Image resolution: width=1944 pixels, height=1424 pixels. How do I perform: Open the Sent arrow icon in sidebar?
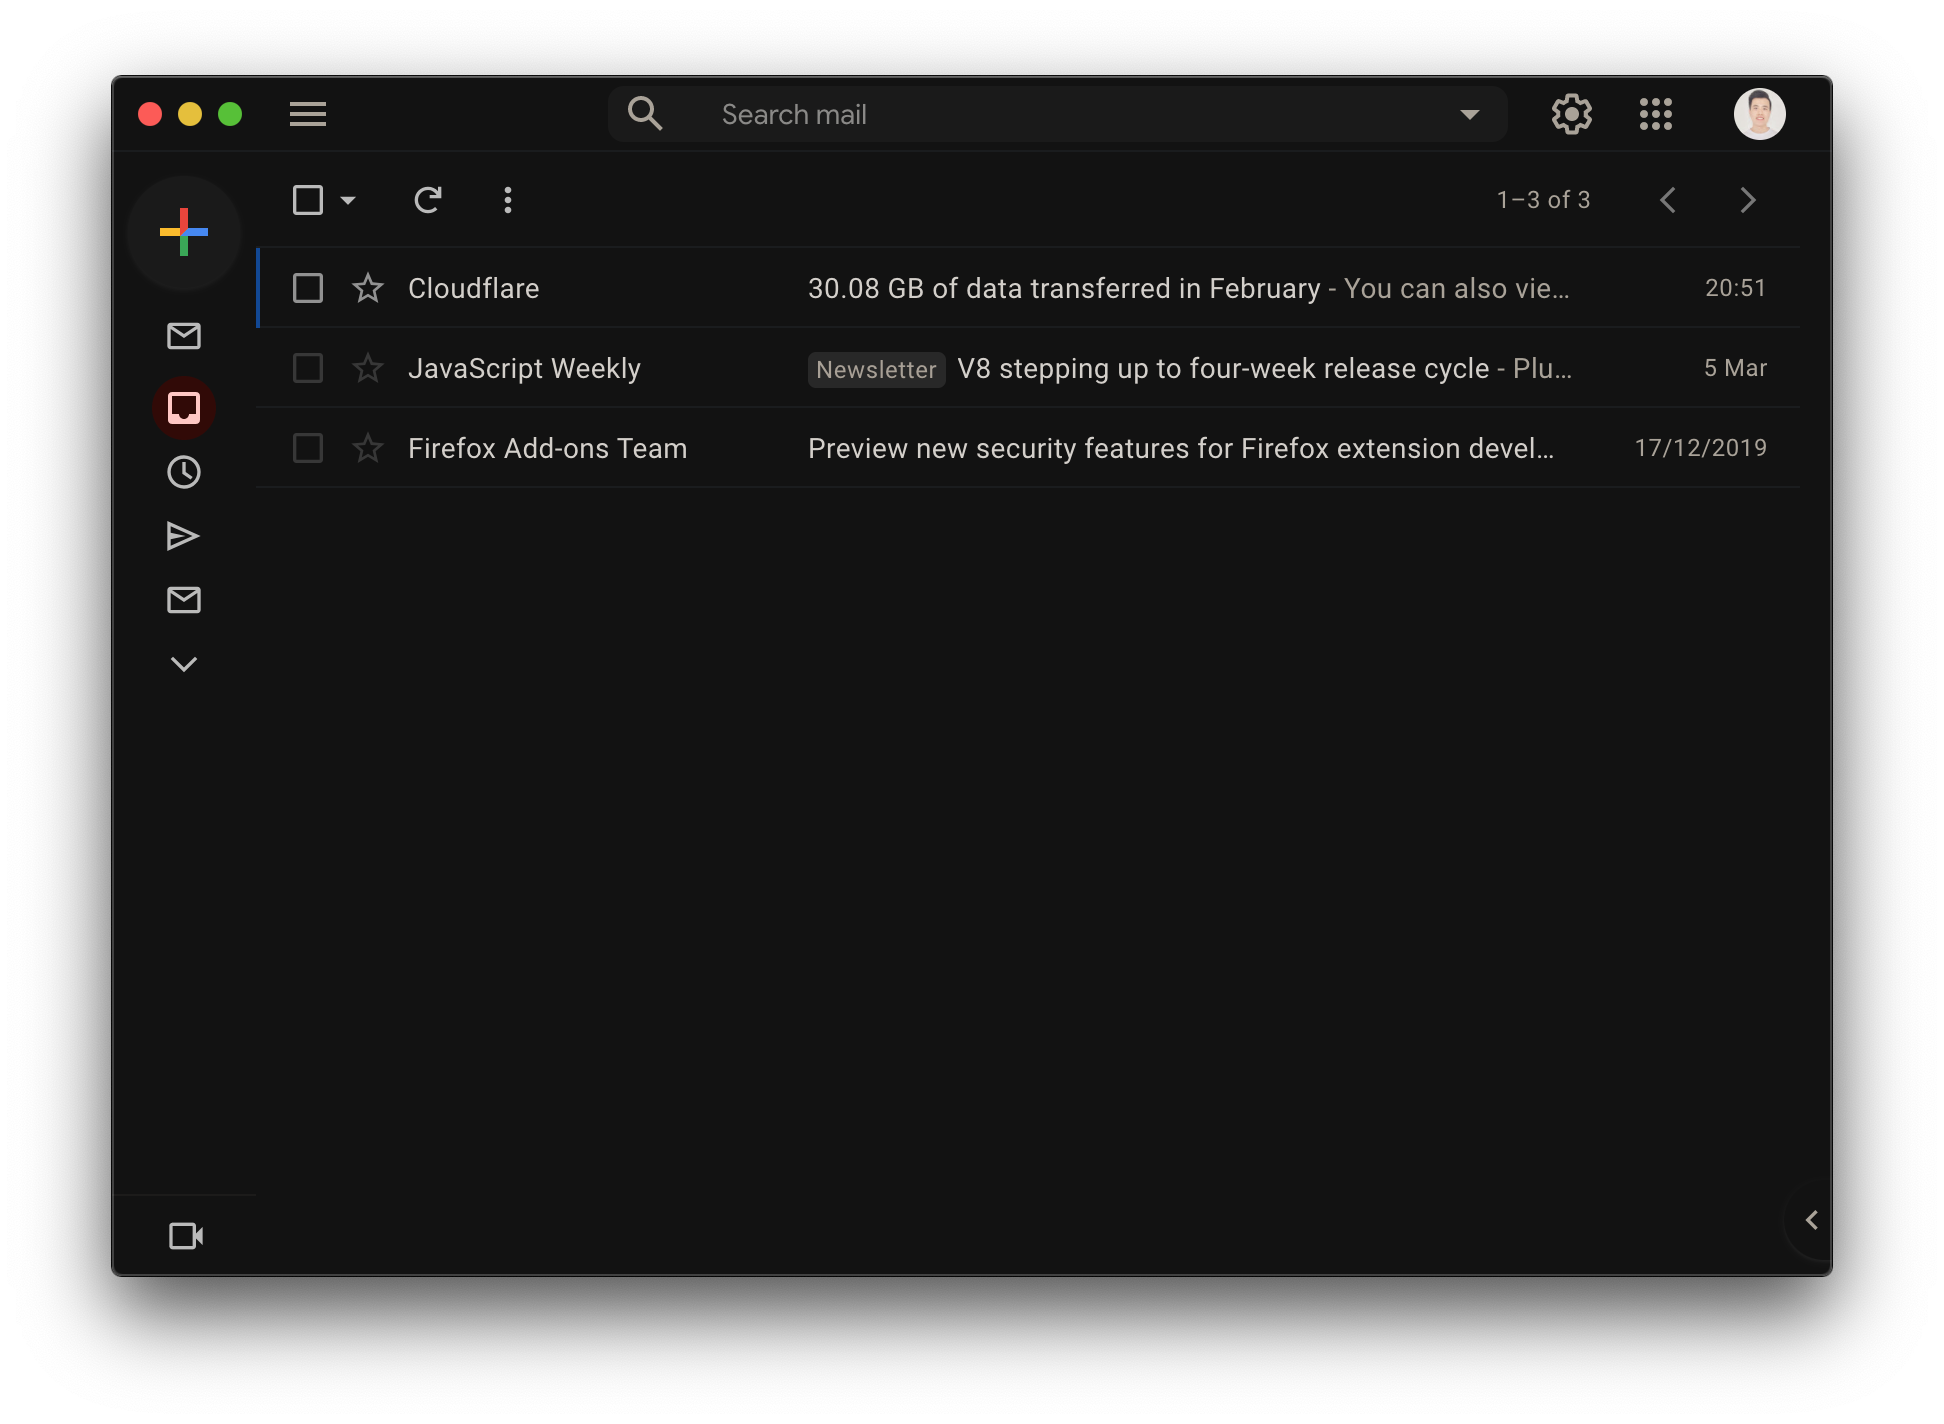pyautogui.click(x=184, y=536)
